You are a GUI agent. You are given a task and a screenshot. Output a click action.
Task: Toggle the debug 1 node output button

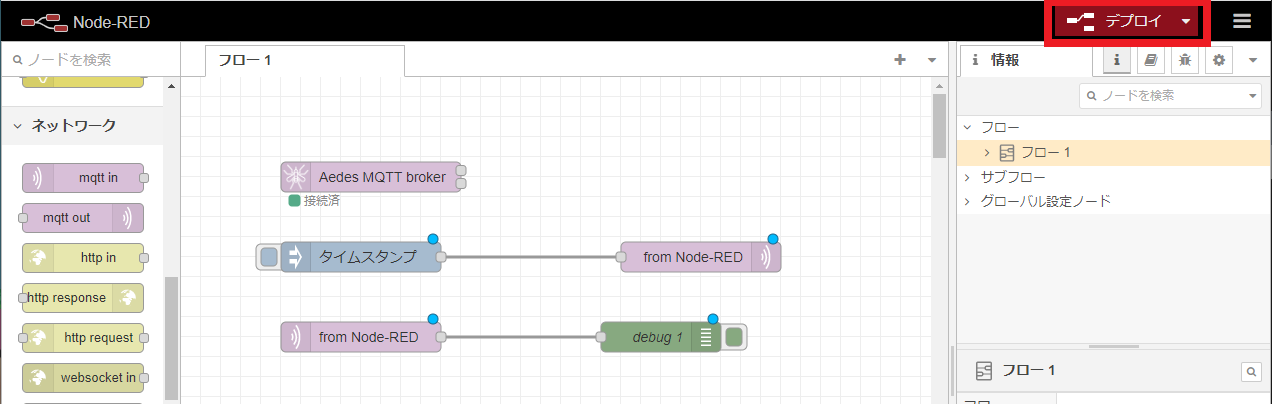click(734, 337)
